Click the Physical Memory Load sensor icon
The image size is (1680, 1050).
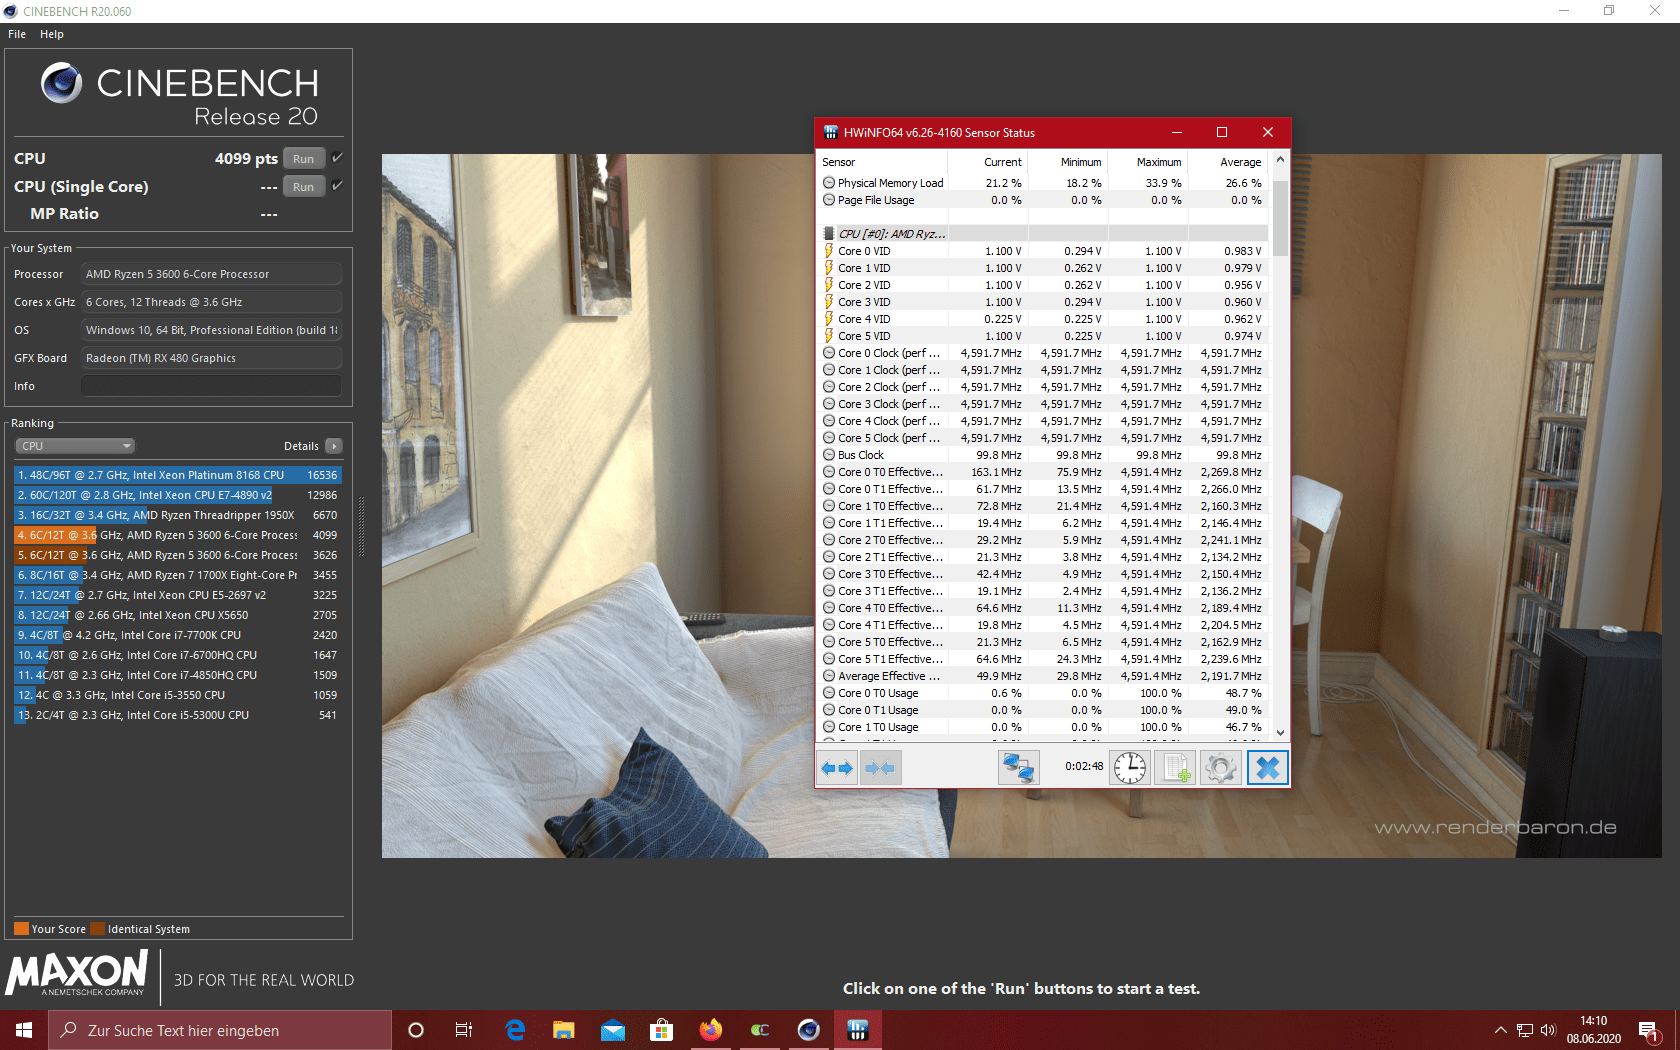[x=829, y=183]
